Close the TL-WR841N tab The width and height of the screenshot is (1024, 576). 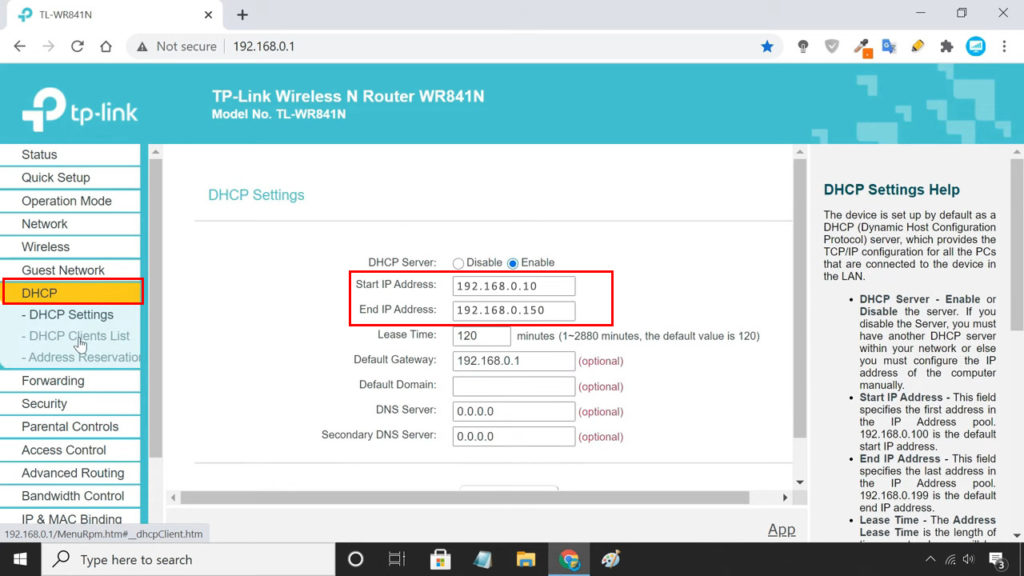tap(208, 14)
